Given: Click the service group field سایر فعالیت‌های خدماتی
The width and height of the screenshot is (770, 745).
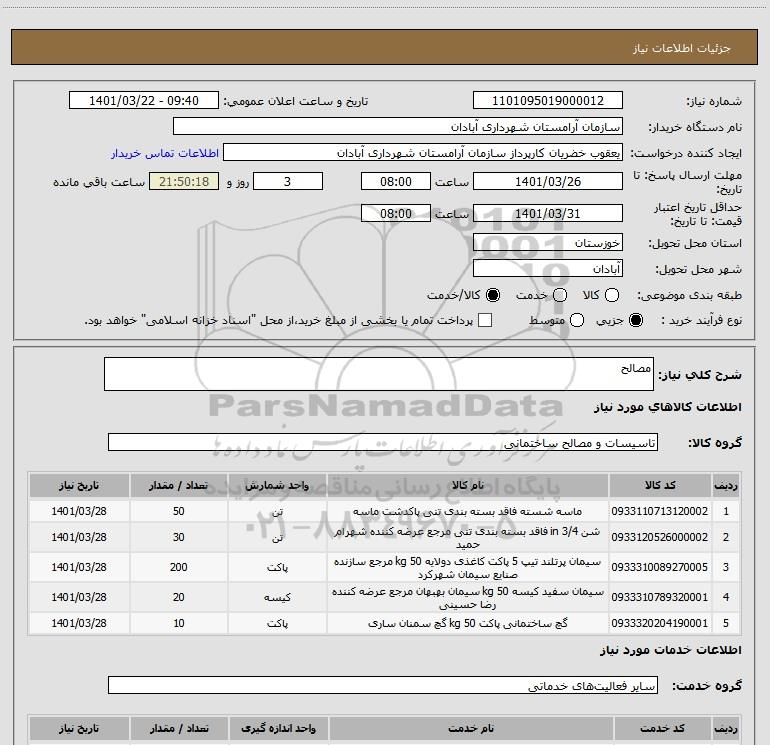Looking at the screenshot, I should tap(383, 686).
